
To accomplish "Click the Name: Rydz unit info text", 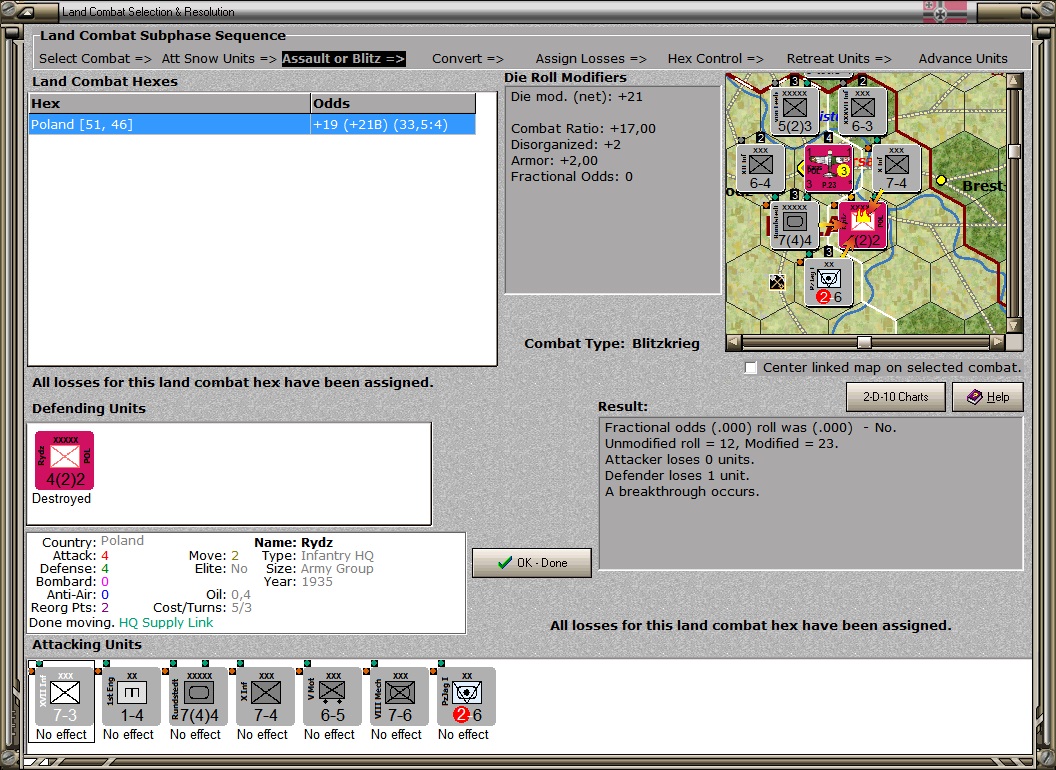I will [294, 542].
